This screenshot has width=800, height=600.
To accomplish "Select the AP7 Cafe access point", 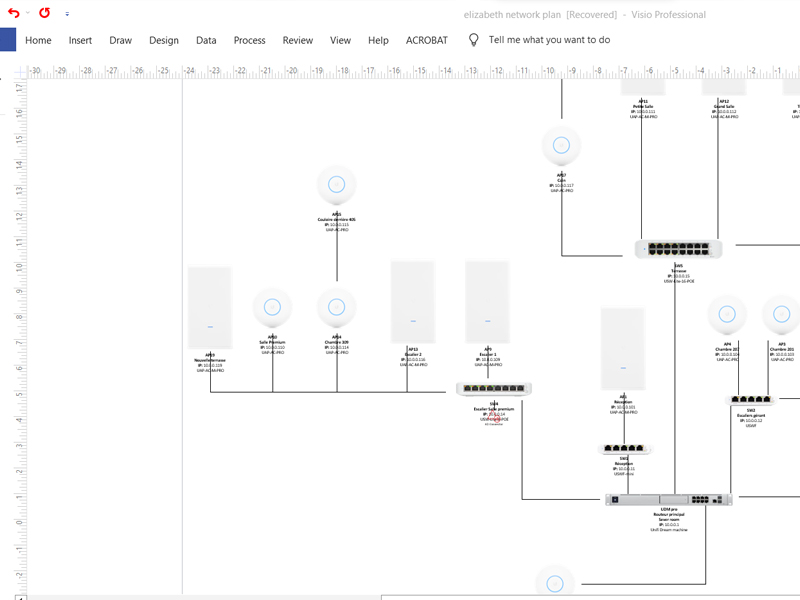I will pos(561,146).
